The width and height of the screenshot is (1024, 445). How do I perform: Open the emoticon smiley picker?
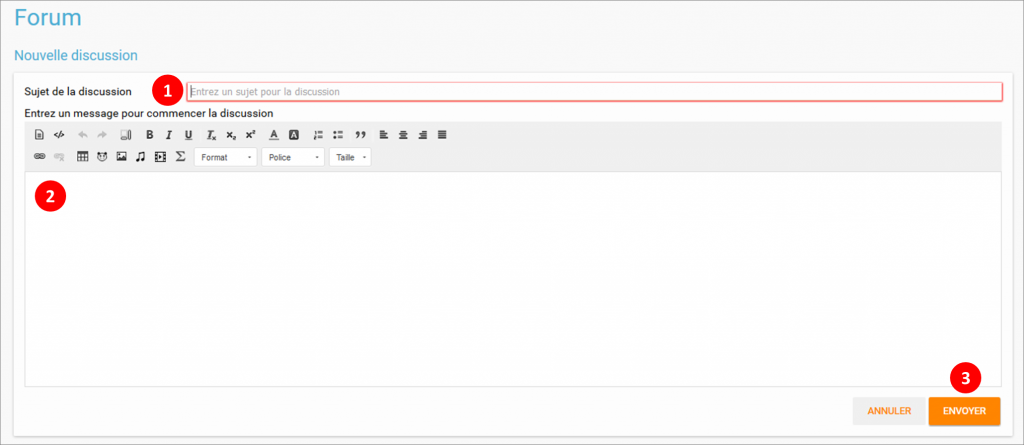102,157
